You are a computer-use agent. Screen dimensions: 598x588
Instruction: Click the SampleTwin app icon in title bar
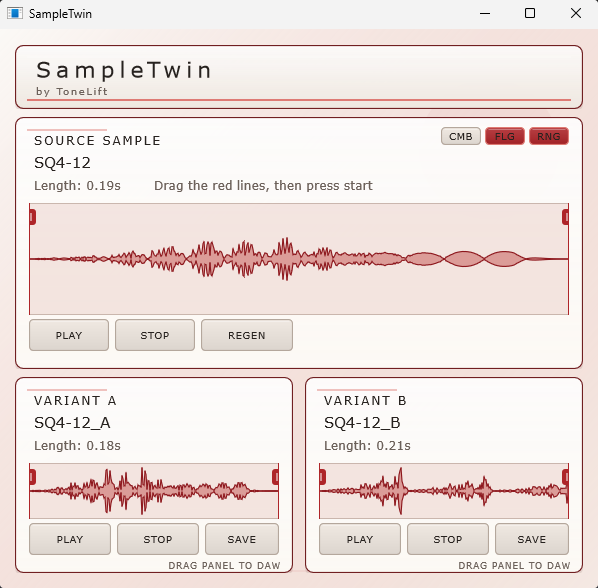point(15,13)
